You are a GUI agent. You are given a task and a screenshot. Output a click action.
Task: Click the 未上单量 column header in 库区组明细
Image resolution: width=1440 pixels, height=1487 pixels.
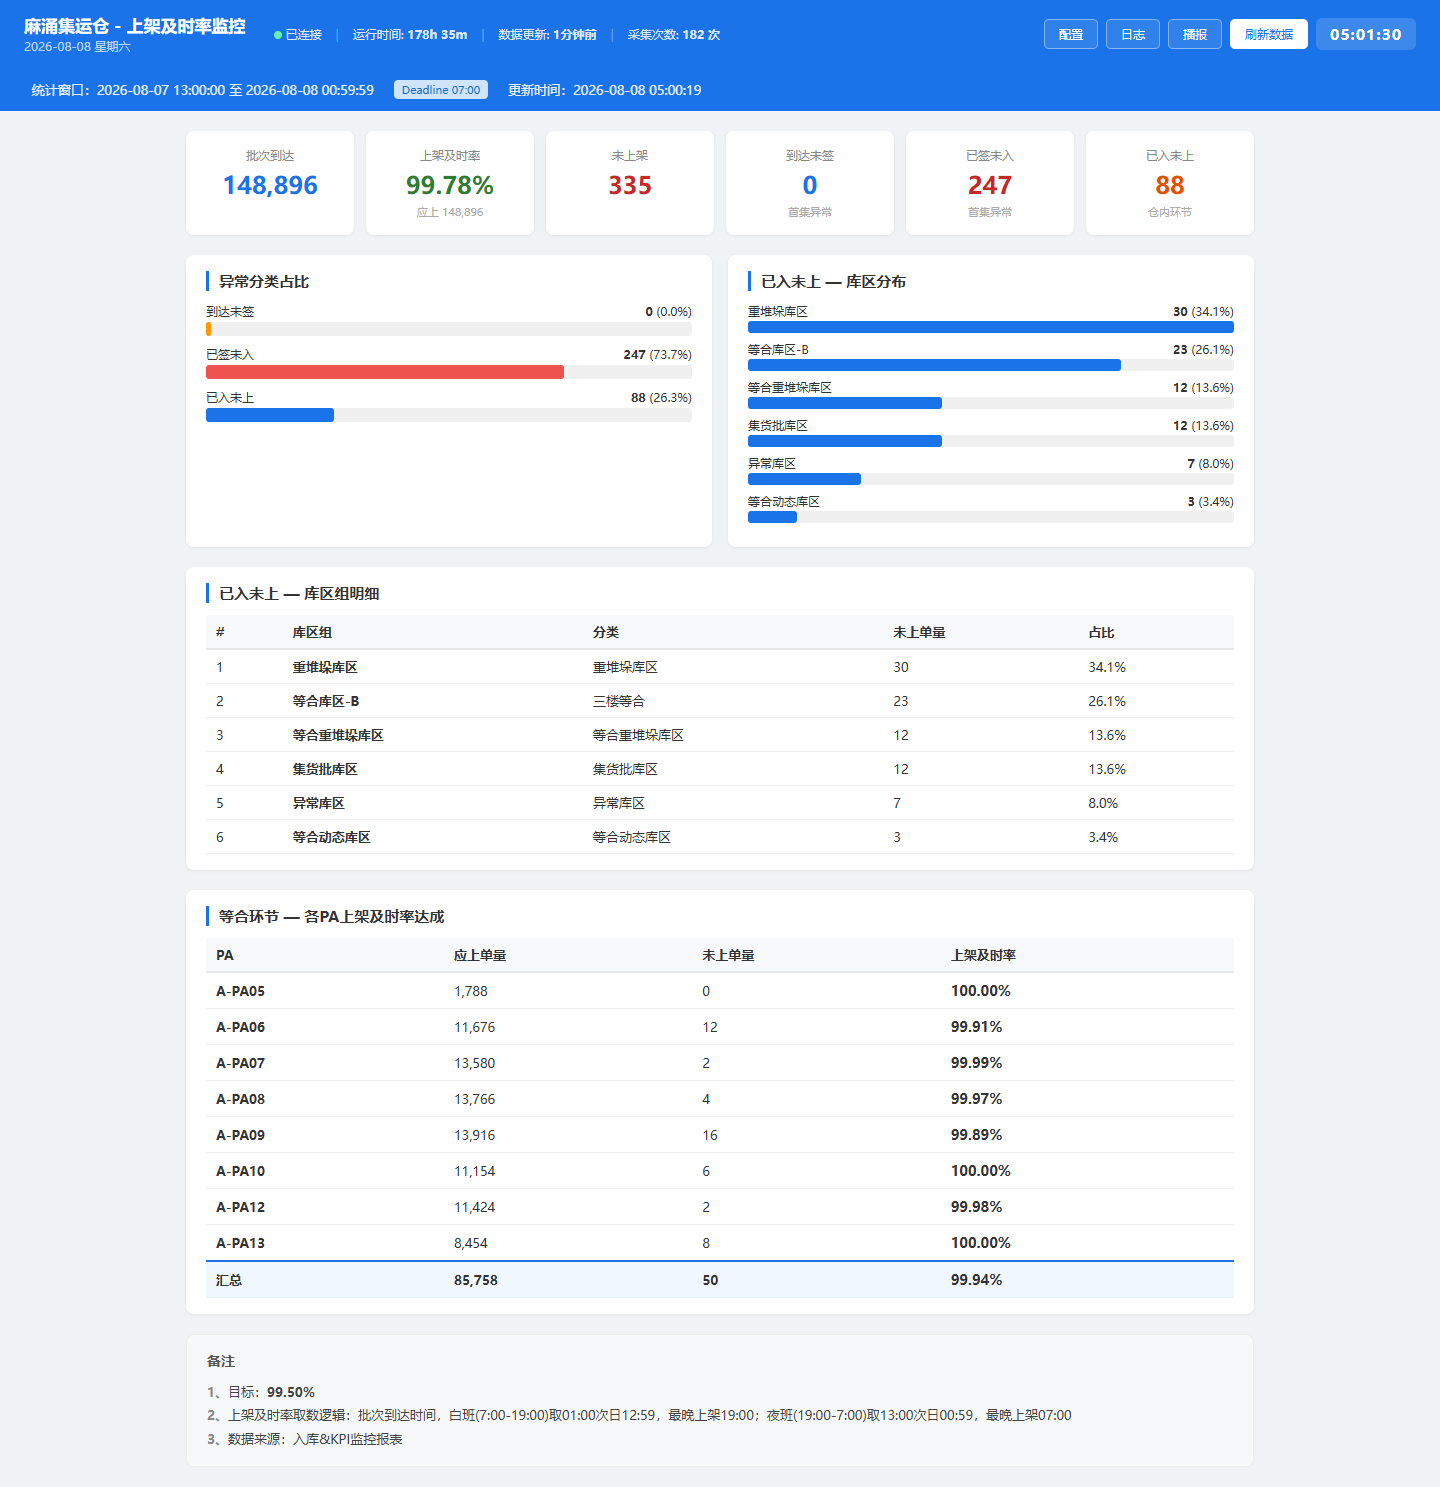pos(919,632)
